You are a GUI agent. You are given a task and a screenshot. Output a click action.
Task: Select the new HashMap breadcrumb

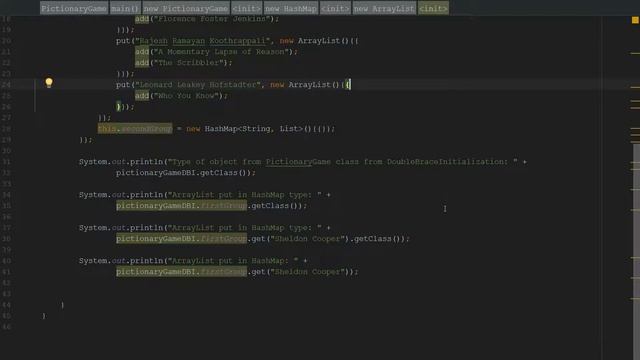pyautogui.click(x=291, y=8)
